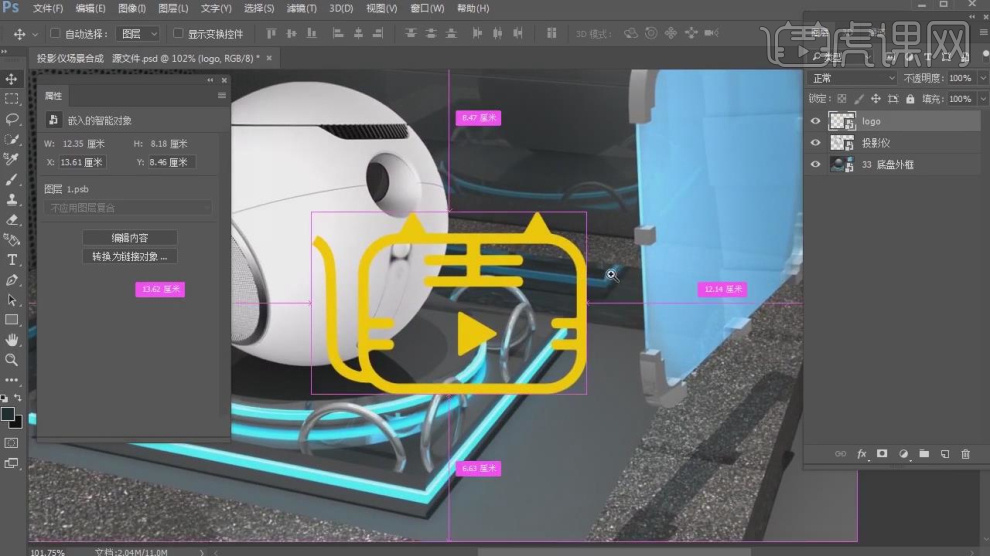Click the foreground color swatch
The height and width of the screenshot is (556, 990).
coord(8,413)
